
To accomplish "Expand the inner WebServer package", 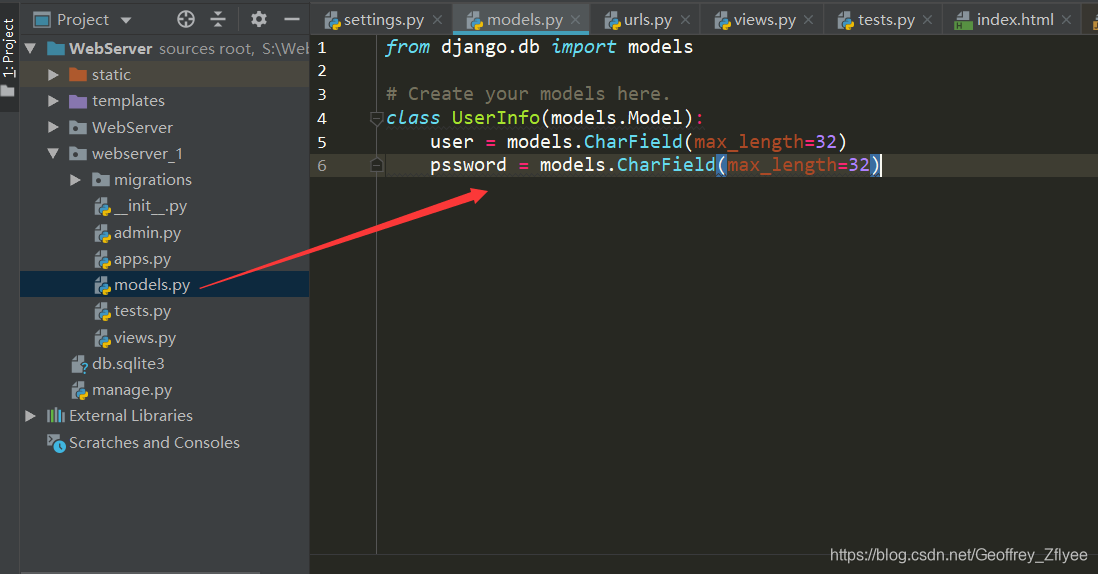I will 53,127.
